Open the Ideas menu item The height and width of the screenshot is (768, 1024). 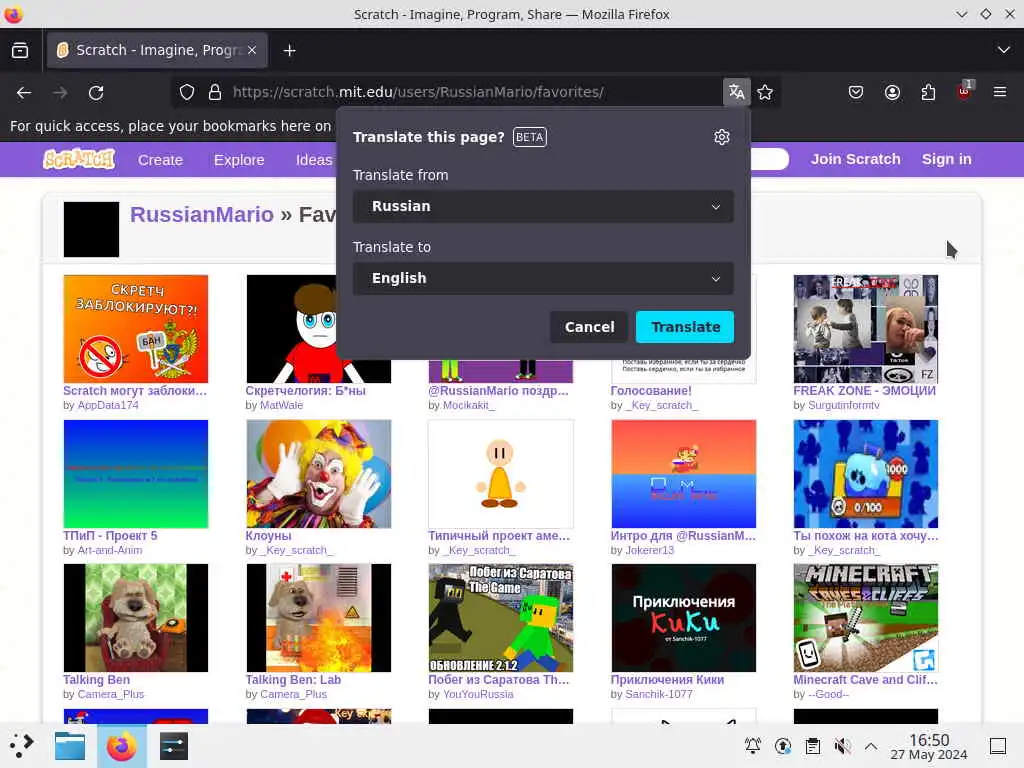pos(314,160)
